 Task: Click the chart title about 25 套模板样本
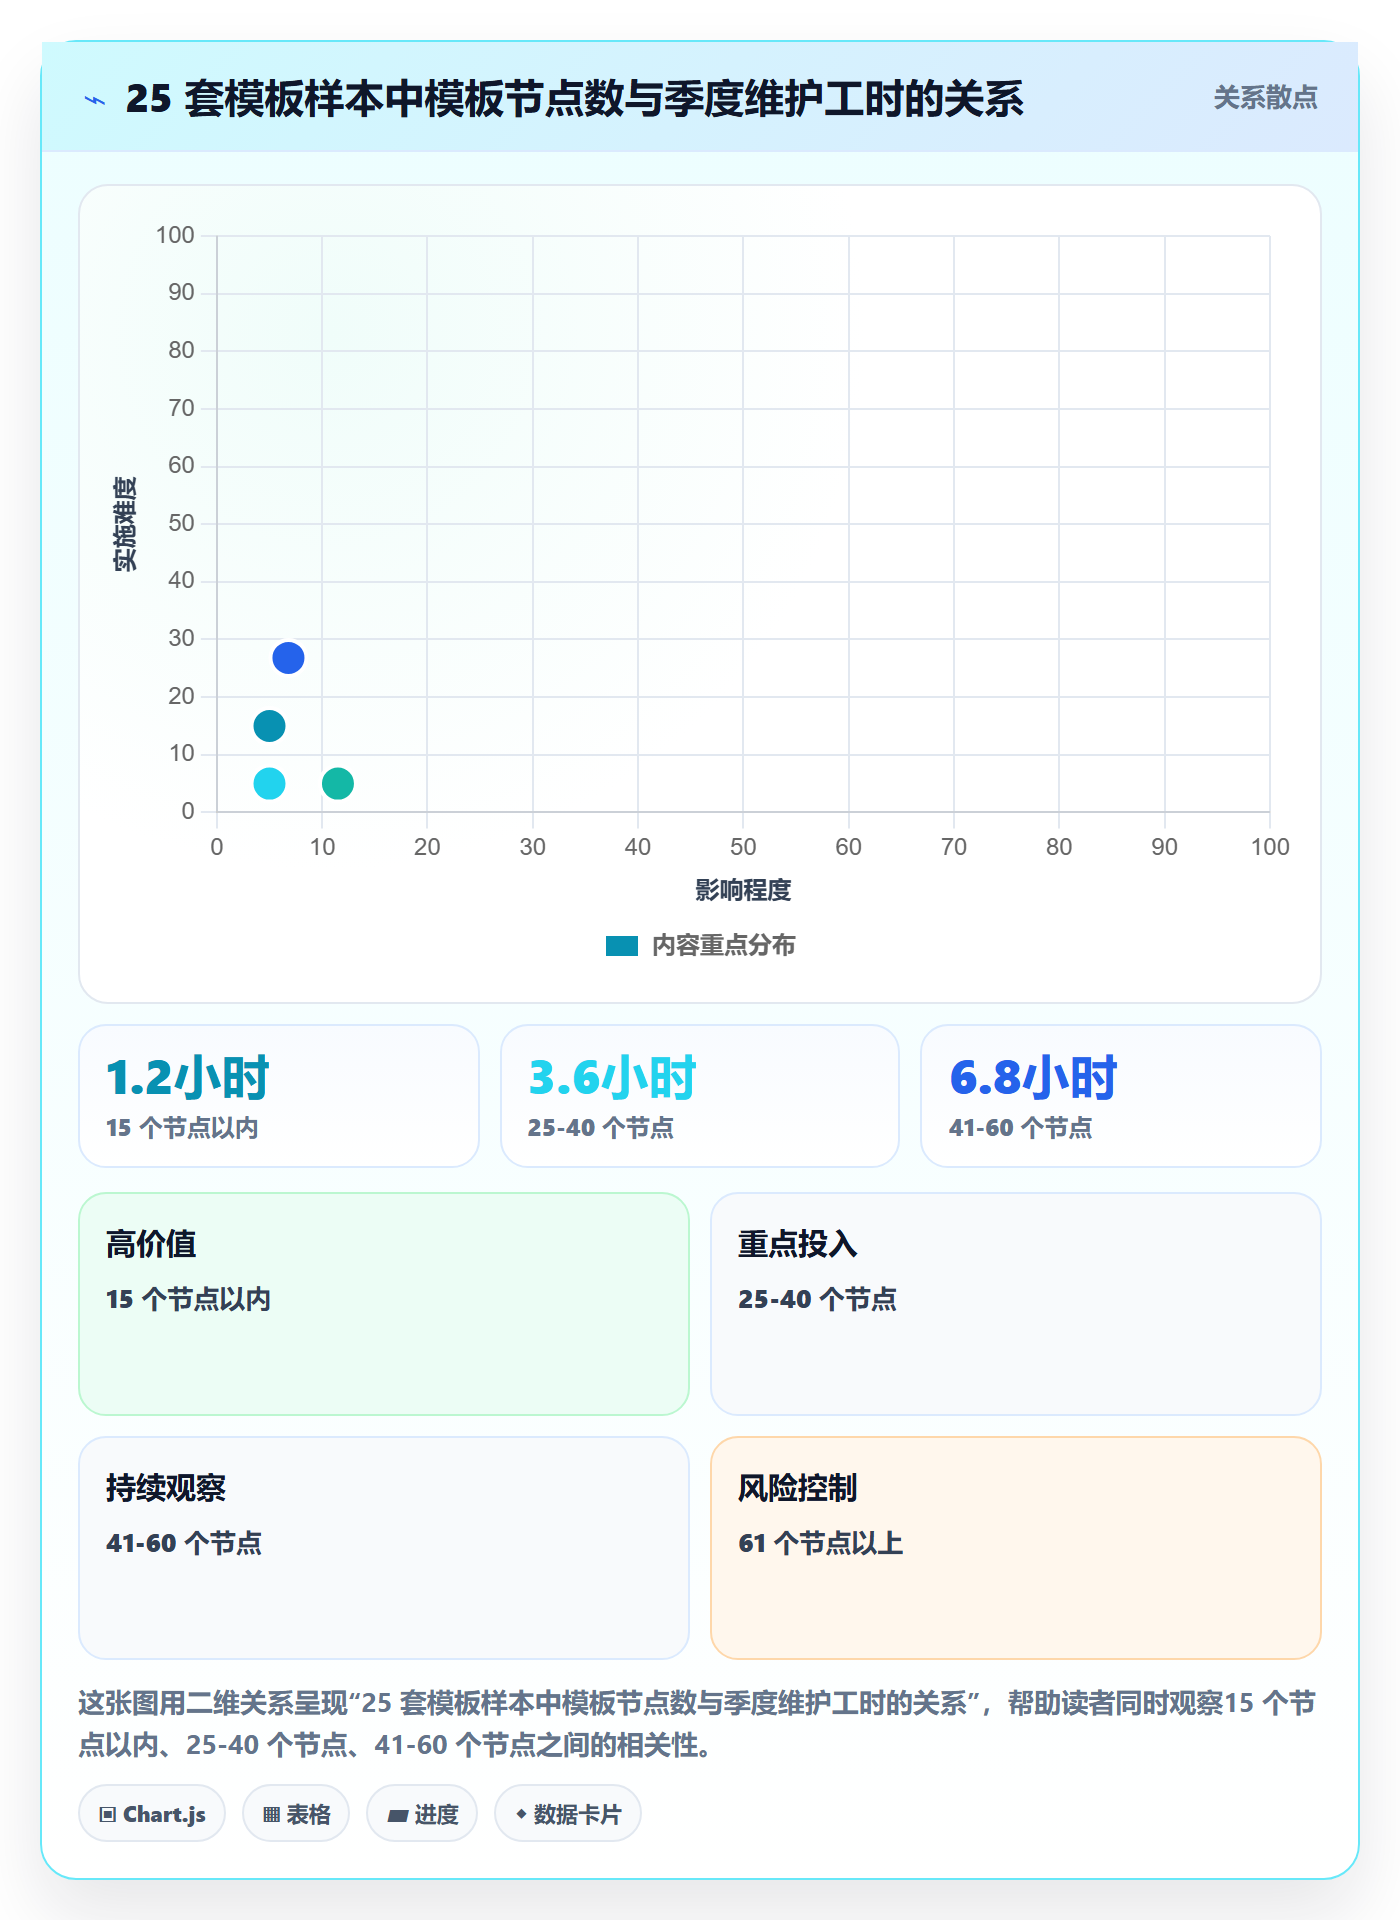(x=574, y=99)
